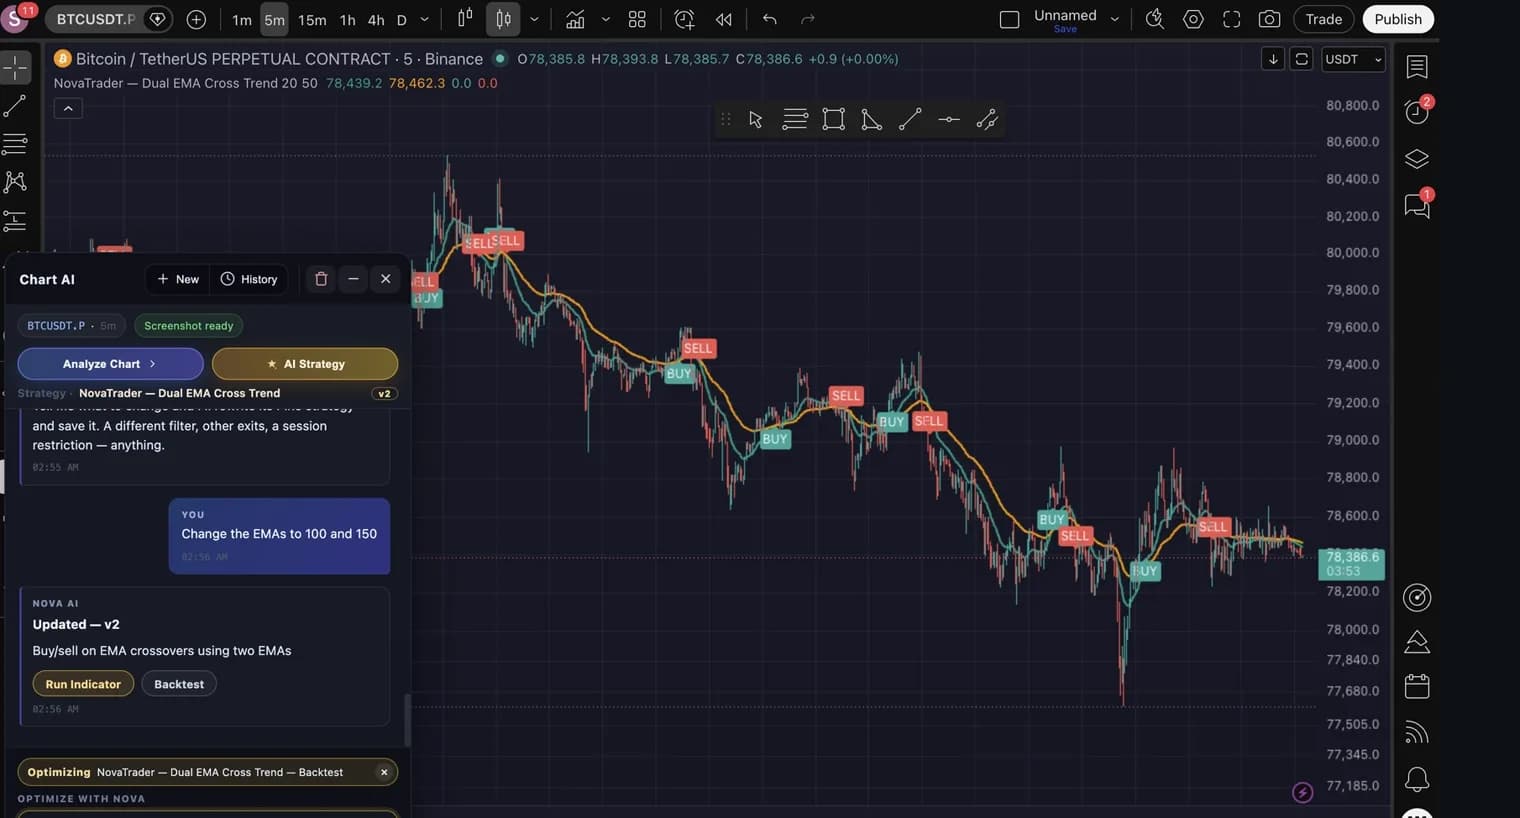This screenshot has width=1520, height=818.
Task: Select the crosshair cursor tool in left toolbar
Action: point(16,68)
